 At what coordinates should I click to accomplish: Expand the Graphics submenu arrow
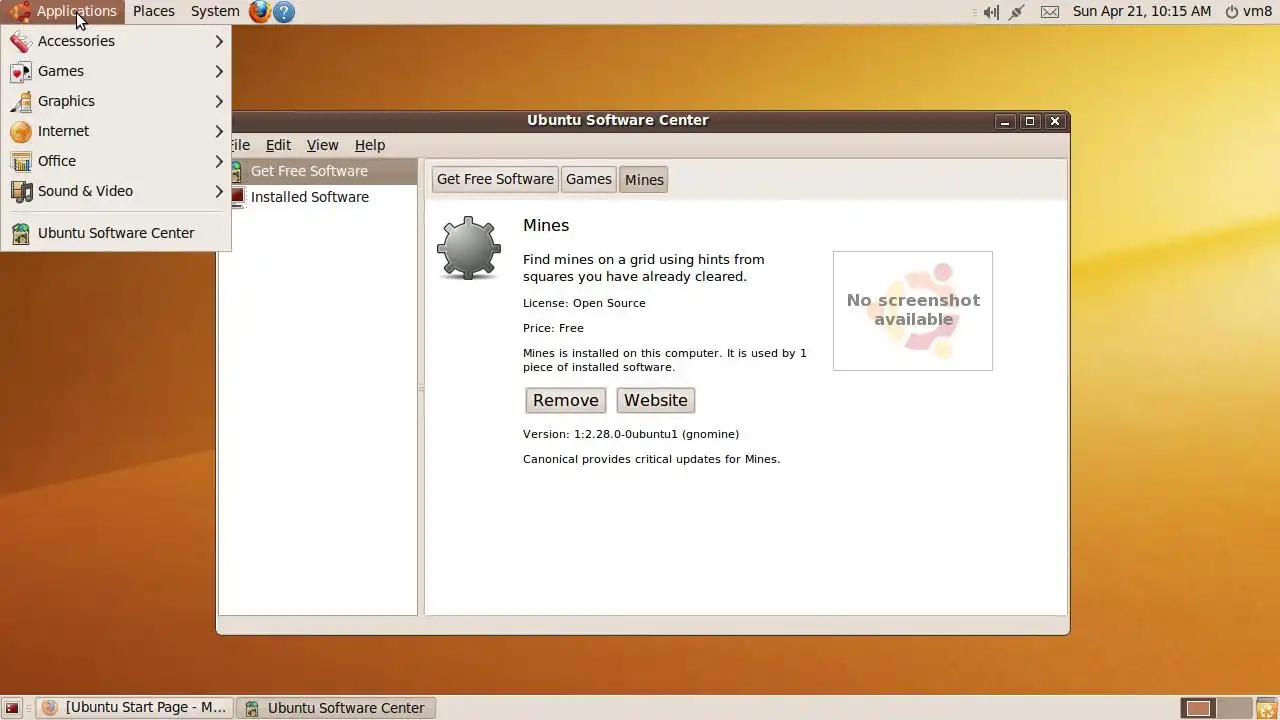[219, 101]
